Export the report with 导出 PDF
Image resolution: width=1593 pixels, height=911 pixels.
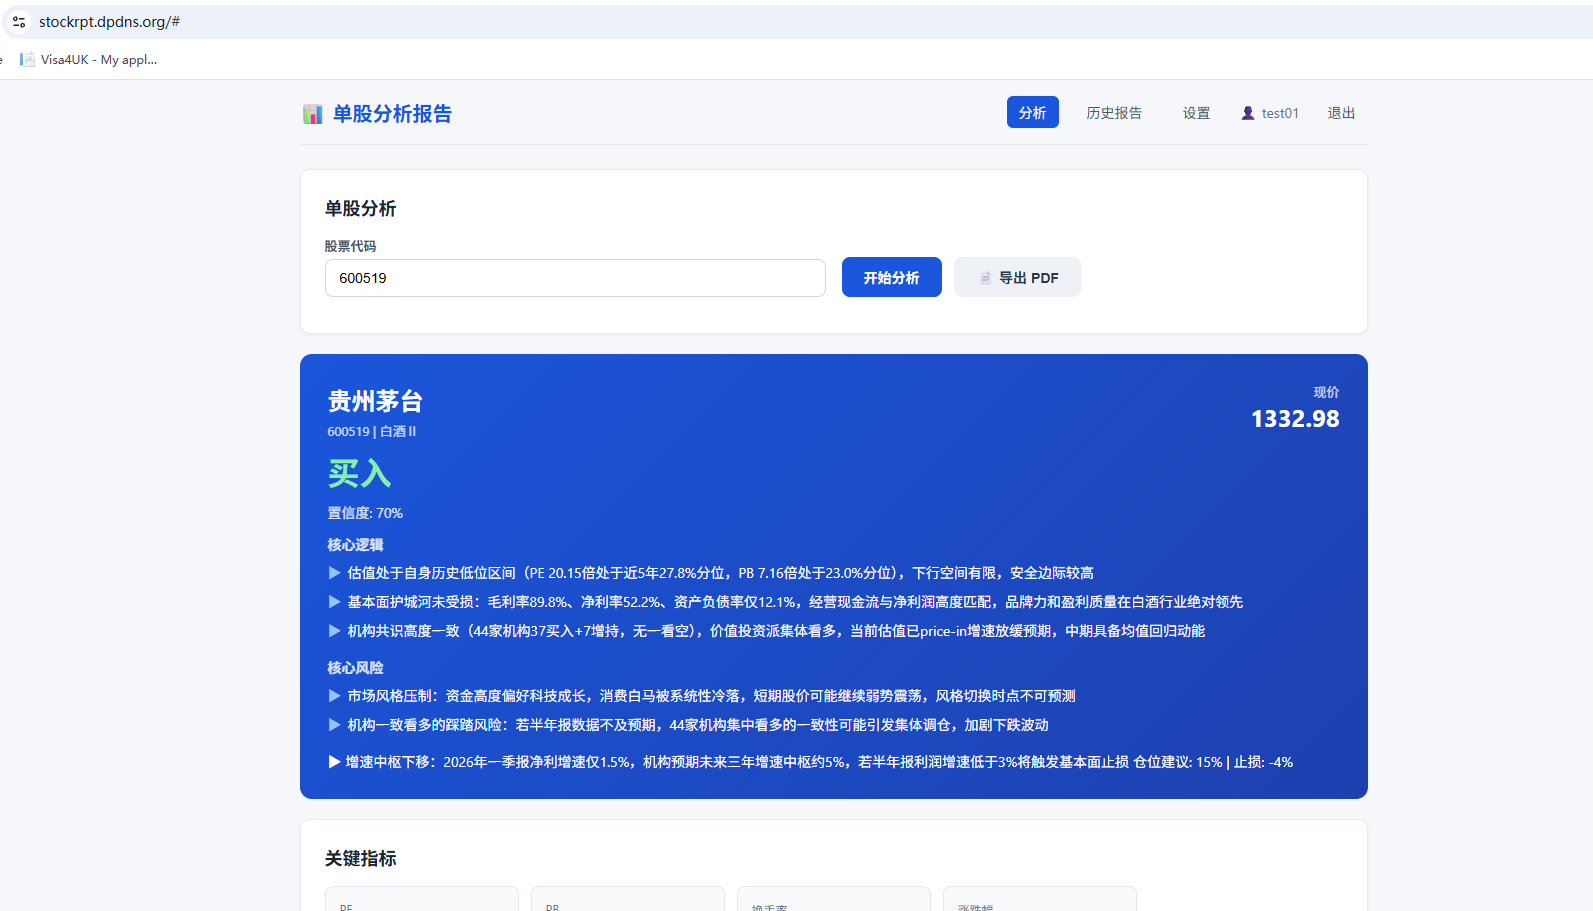click(1017, 277)
